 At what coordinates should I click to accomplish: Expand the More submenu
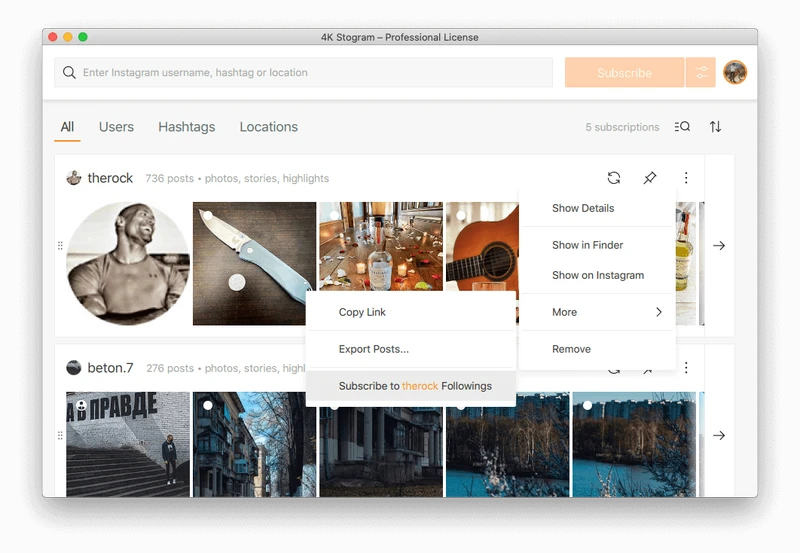[x=597, y=312]
